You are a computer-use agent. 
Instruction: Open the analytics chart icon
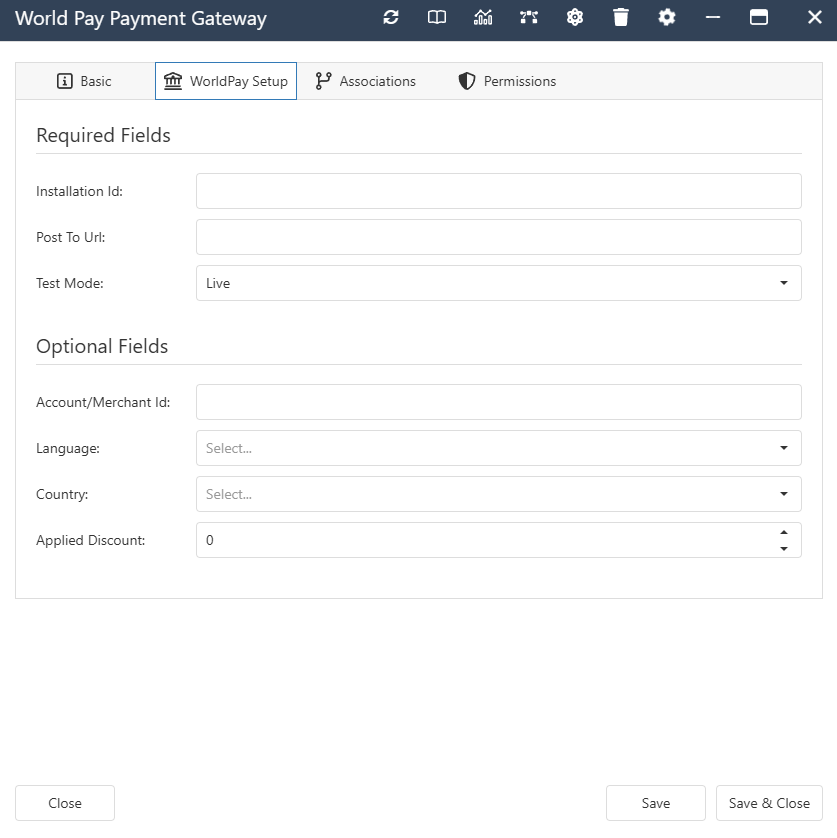coord(482,17)
